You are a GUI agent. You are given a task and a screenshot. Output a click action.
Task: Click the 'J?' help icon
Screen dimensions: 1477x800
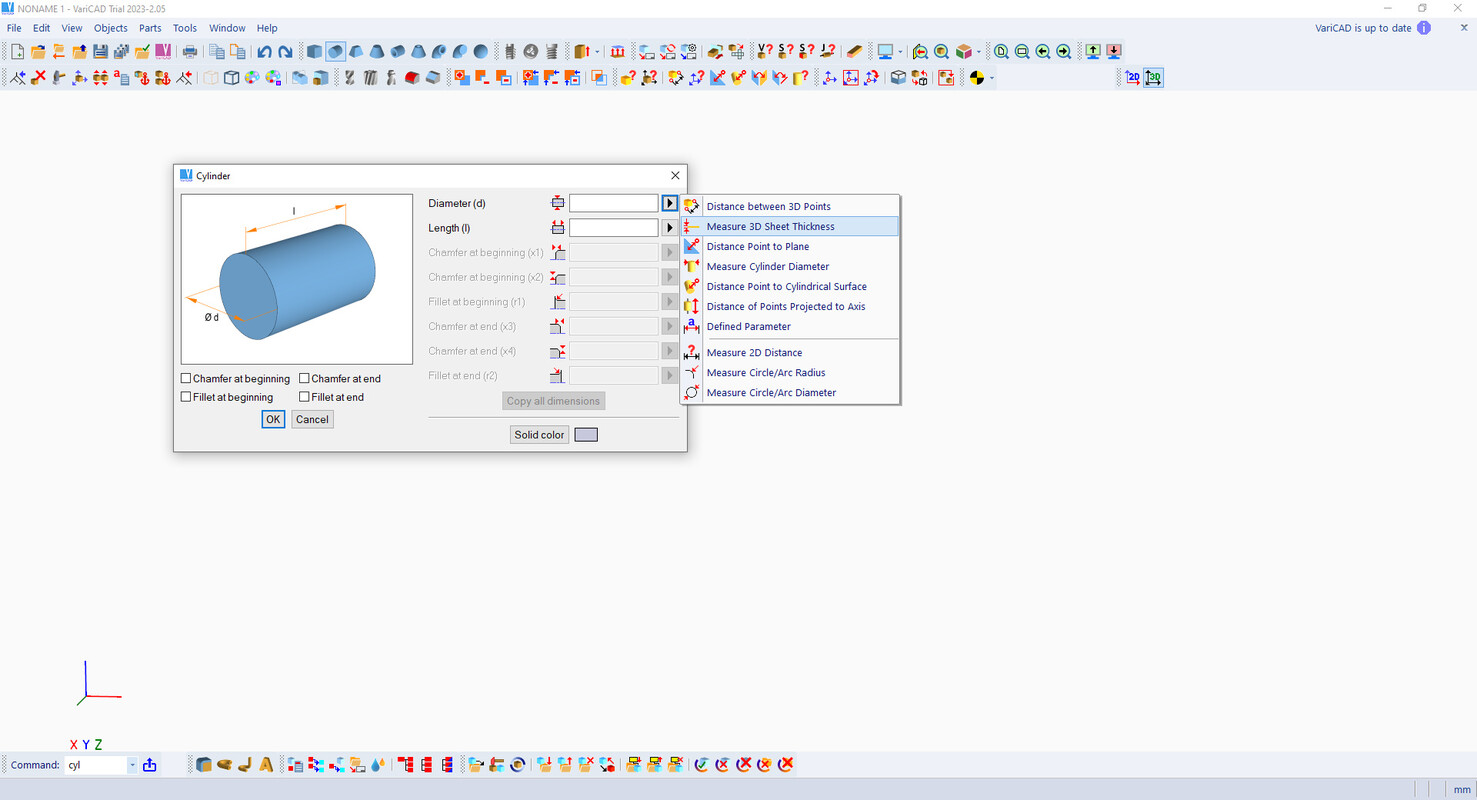[x=828, y=52]
